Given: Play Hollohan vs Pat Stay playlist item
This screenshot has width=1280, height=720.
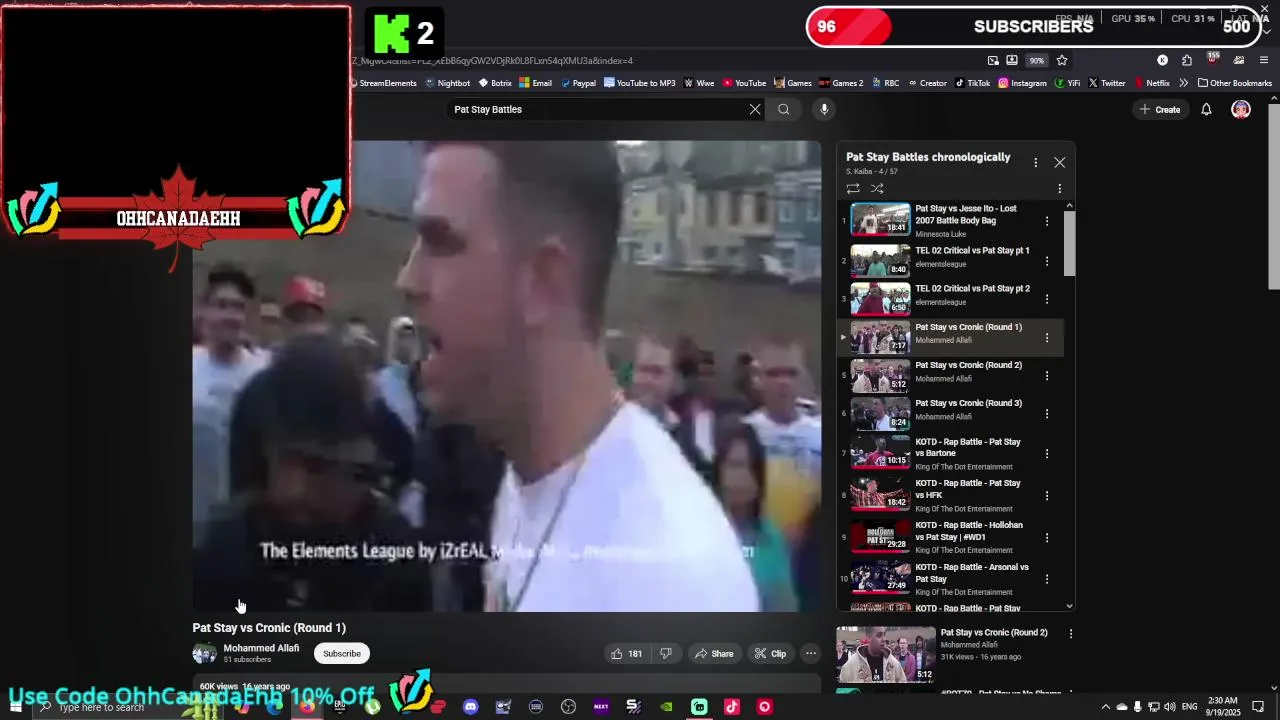Looking at the screenshot, I should coord(950,537).
